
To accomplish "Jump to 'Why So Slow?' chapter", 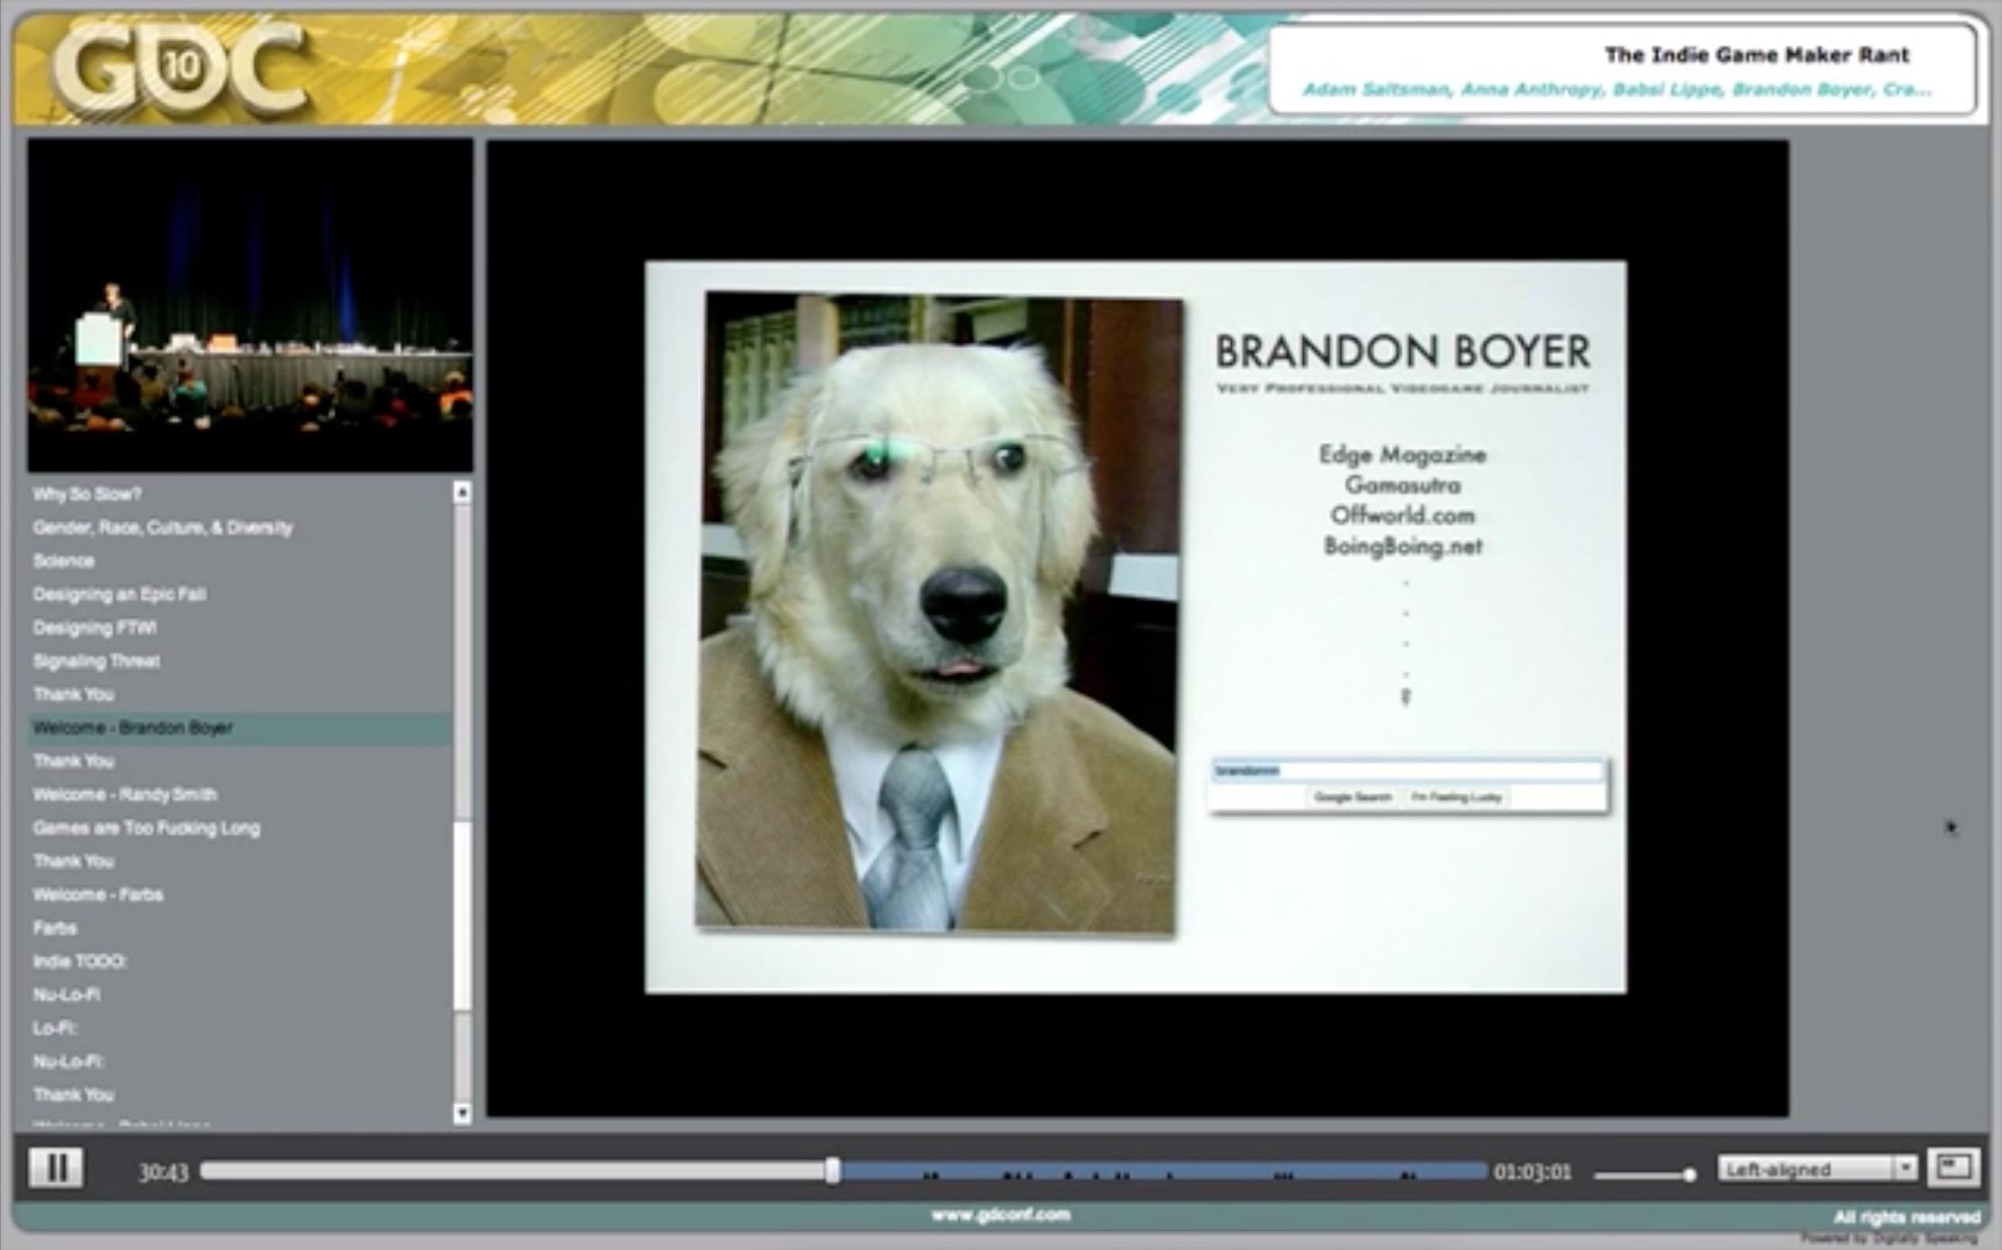I will coord(87,494).
